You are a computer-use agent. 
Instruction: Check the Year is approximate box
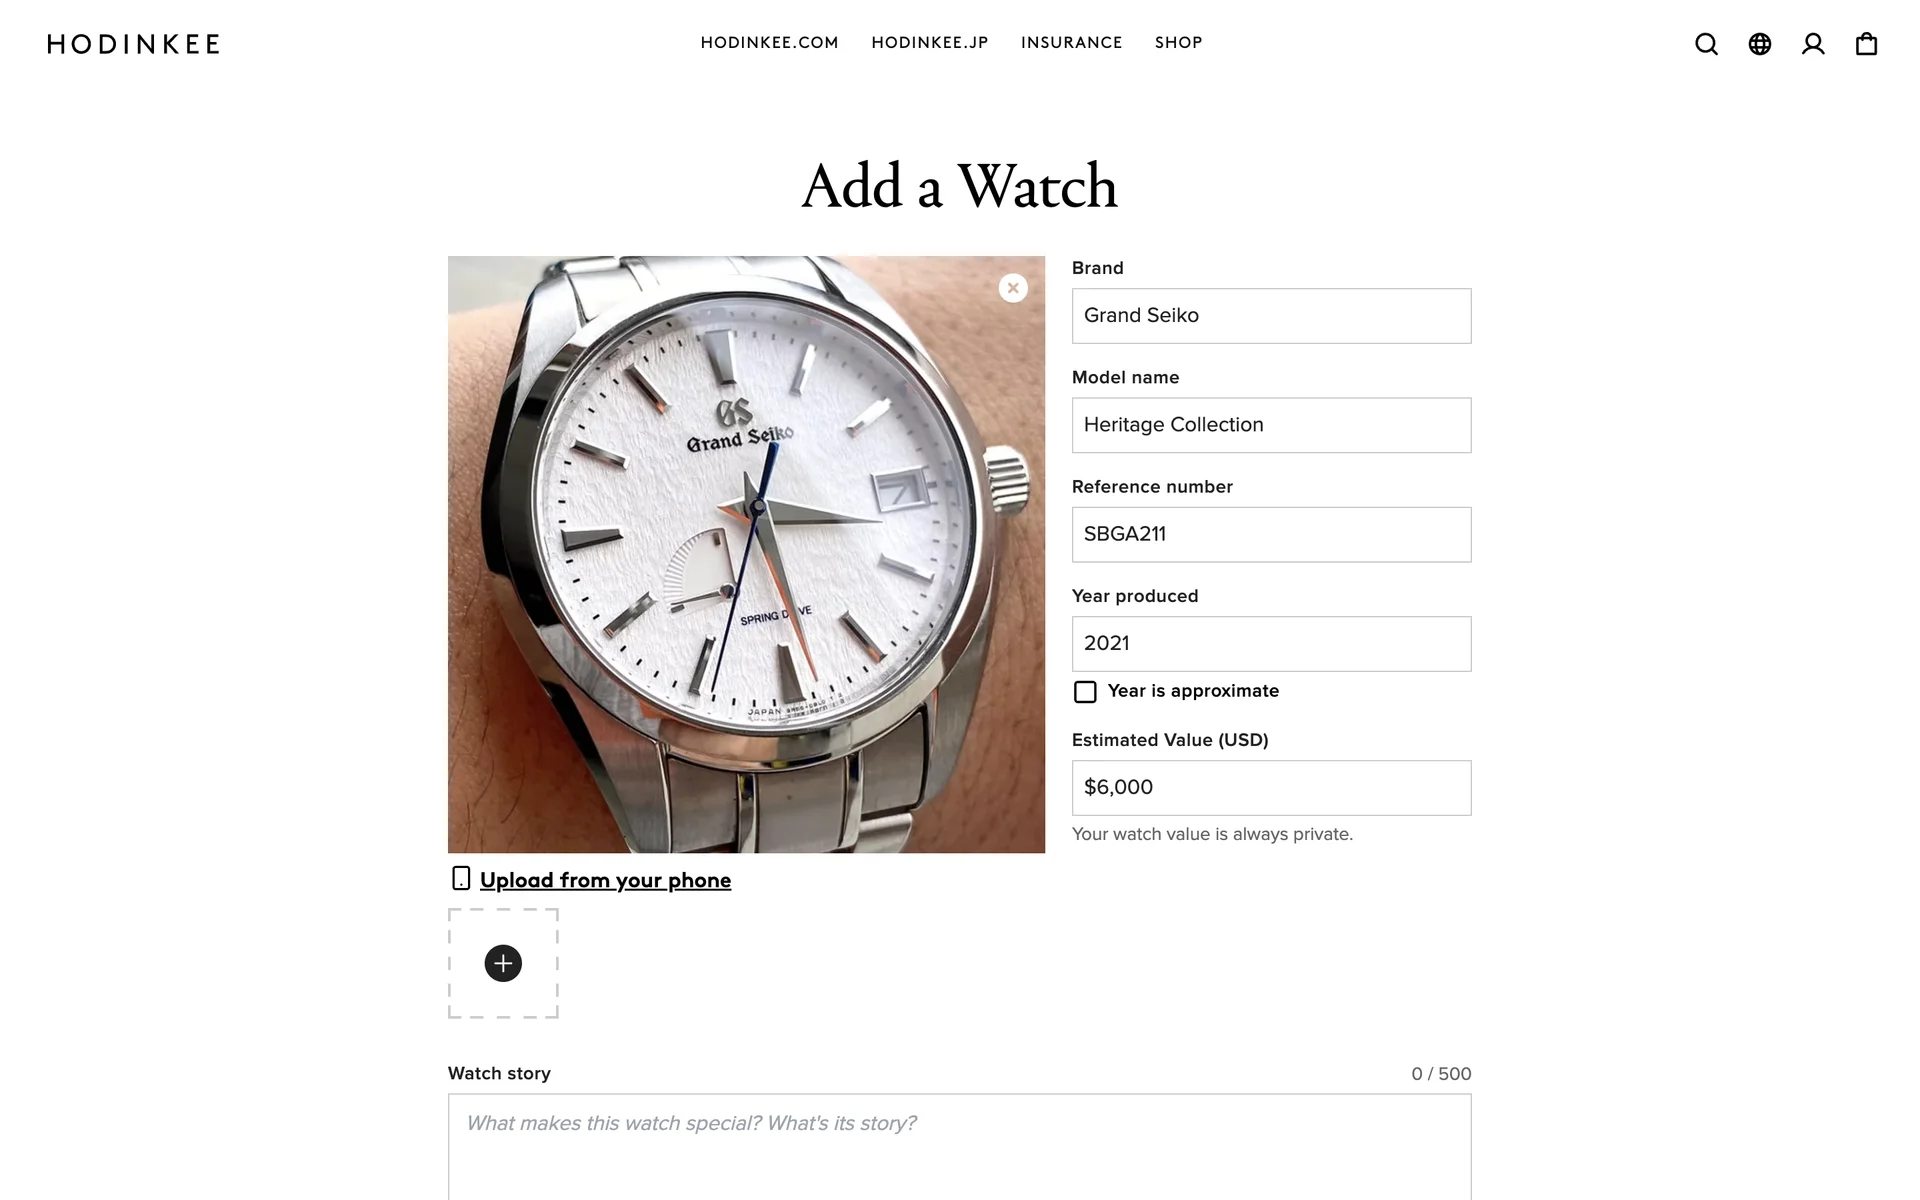pyautogui.click(x=1085, y=692)
